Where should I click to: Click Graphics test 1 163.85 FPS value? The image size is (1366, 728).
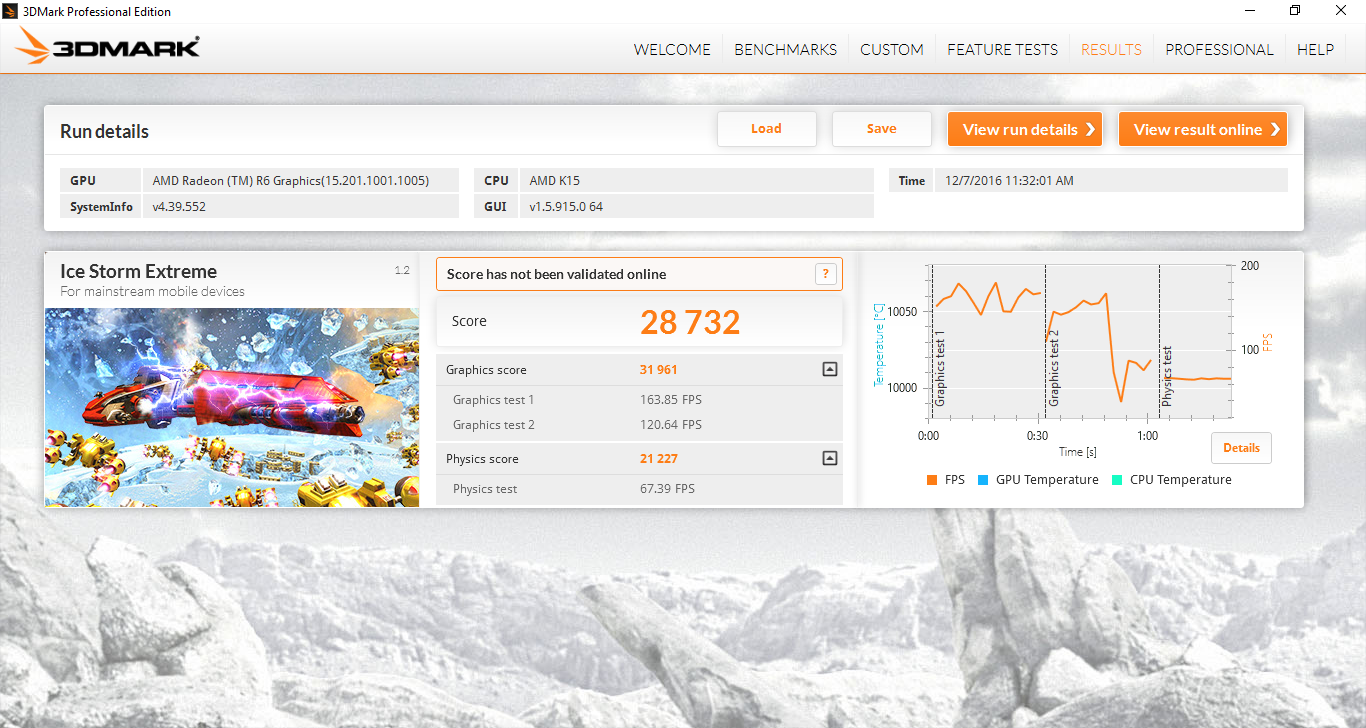tap(671, 400)
